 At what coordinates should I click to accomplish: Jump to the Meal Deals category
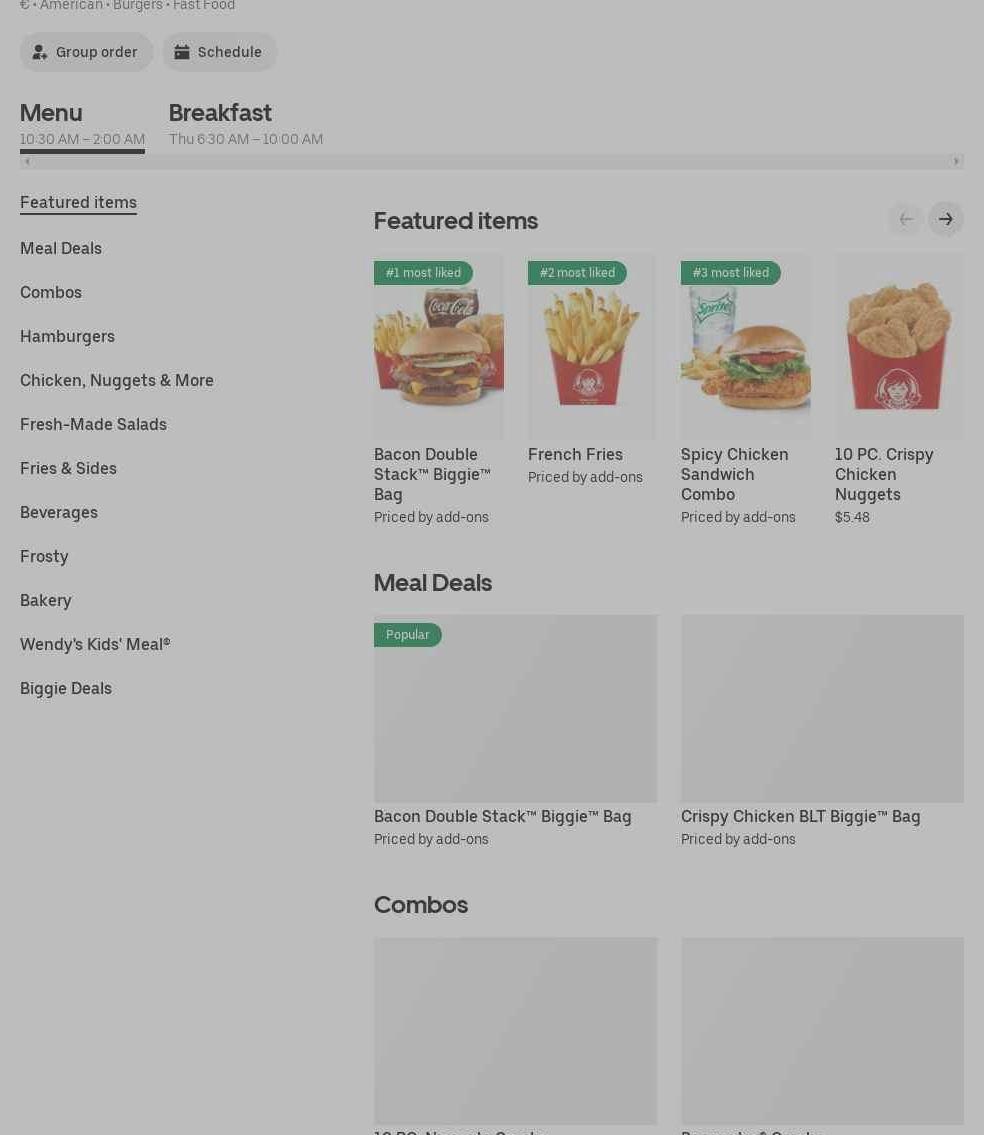click(x=61, y=248)
